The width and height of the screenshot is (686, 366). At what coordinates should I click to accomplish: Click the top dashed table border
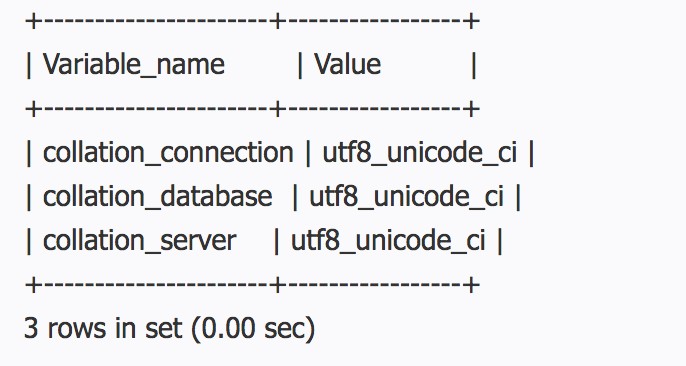click(252, 21)
